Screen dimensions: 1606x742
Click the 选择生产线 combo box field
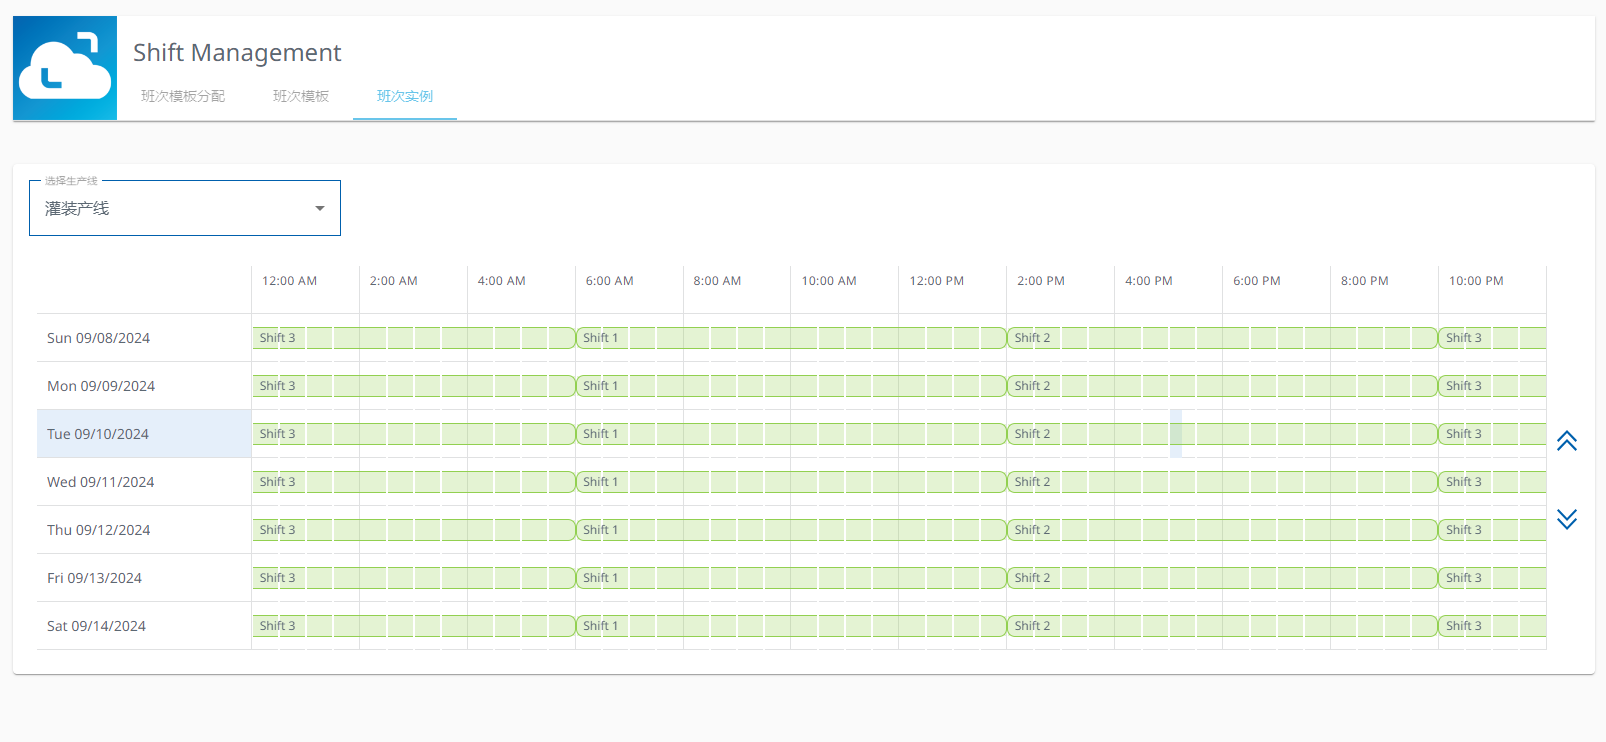pyautogui.click(x=170, y=208)
